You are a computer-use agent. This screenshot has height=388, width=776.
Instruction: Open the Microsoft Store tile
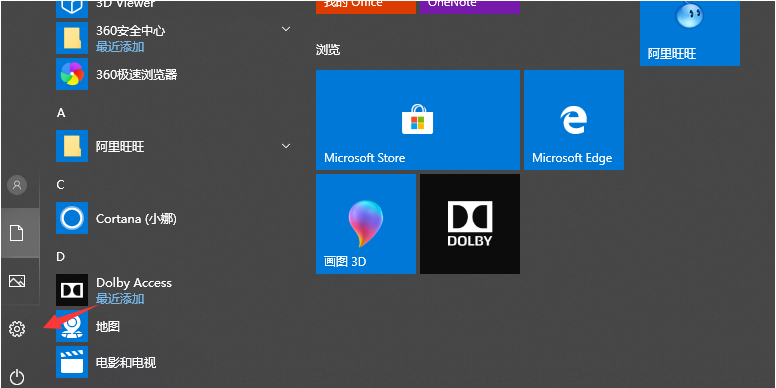click(x=418, y=120)
